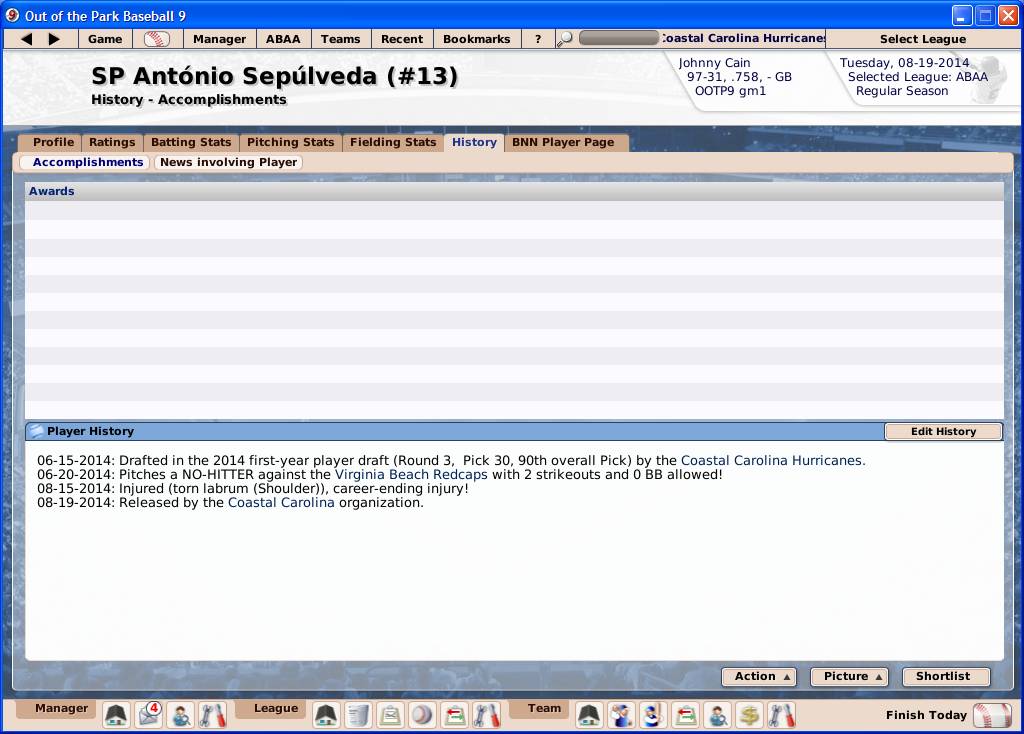
Task: Click the Finish Today baseball icon
Action: [x=992, y=715]
